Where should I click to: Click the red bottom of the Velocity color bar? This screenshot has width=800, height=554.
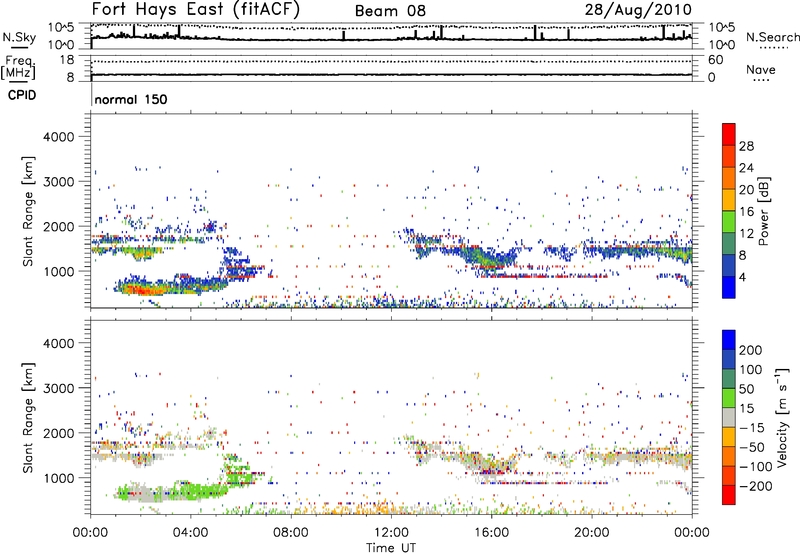(729, 495)
